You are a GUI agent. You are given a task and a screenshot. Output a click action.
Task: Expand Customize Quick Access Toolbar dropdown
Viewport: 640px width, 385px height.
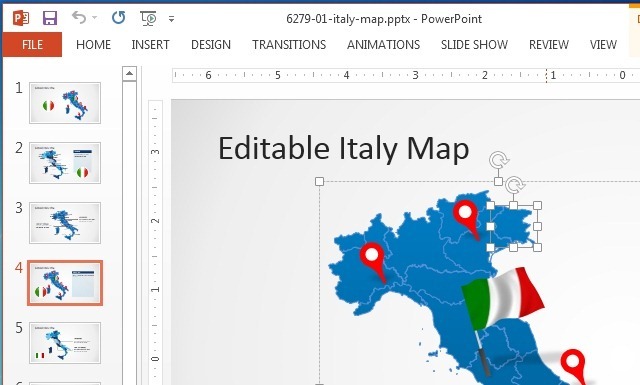pos(171,19)
